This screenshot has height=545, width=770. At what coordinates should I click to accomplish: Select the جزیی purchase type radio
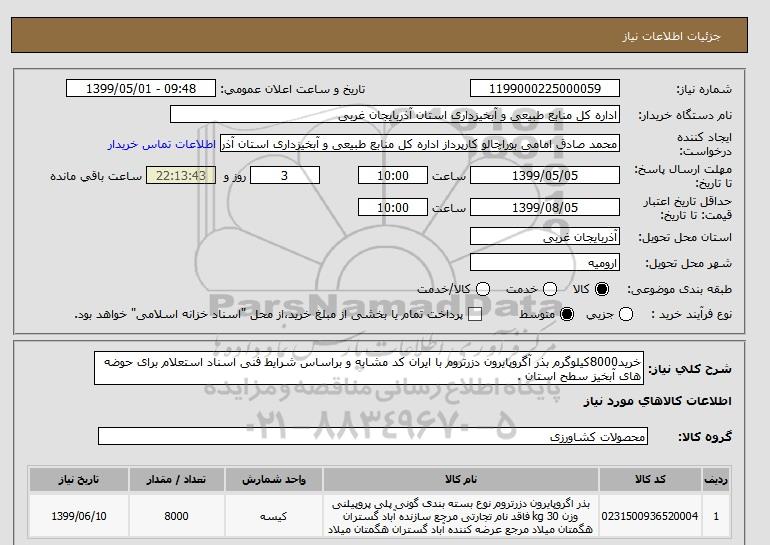point(626,314)
